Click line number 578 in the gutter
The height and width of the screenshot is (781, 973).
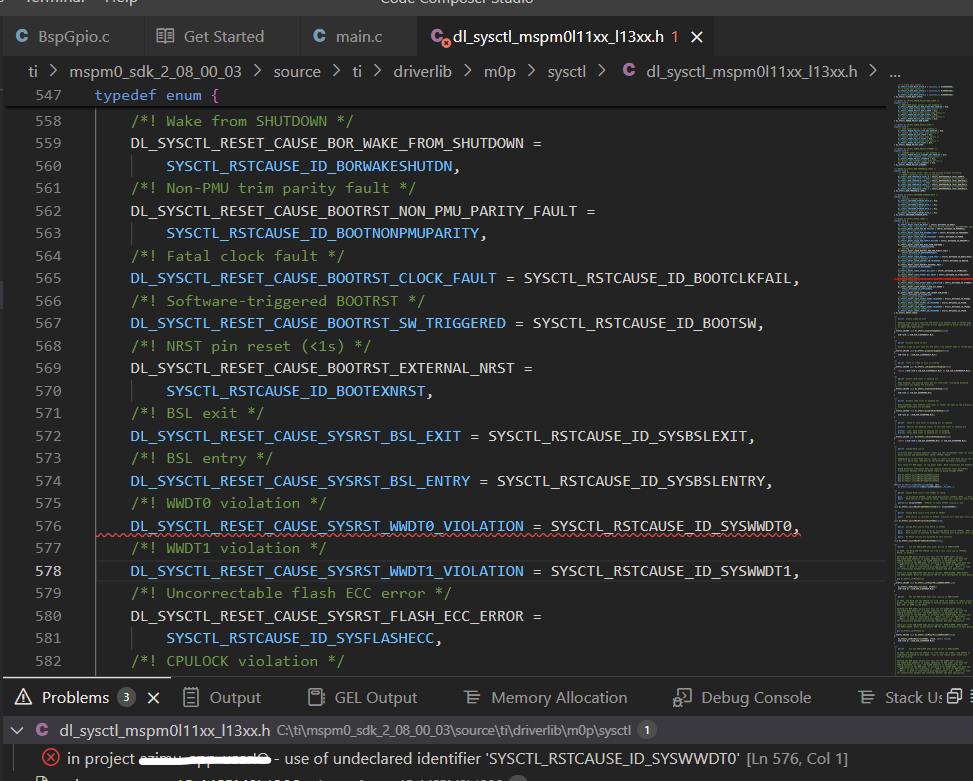(x=48, y=571)
